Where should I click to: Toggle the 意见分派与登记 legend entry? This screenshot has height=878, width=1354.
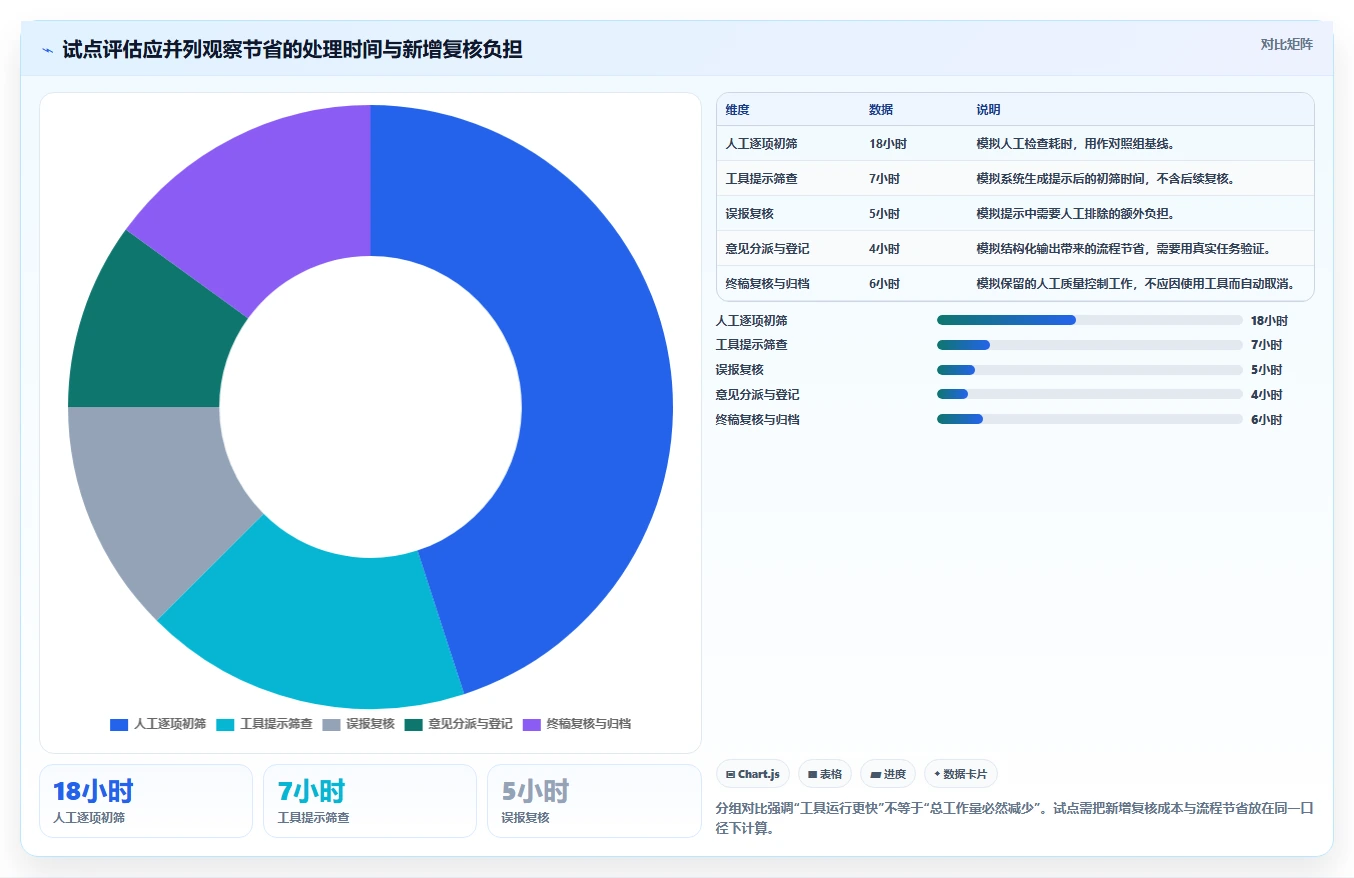coord(458,724)
